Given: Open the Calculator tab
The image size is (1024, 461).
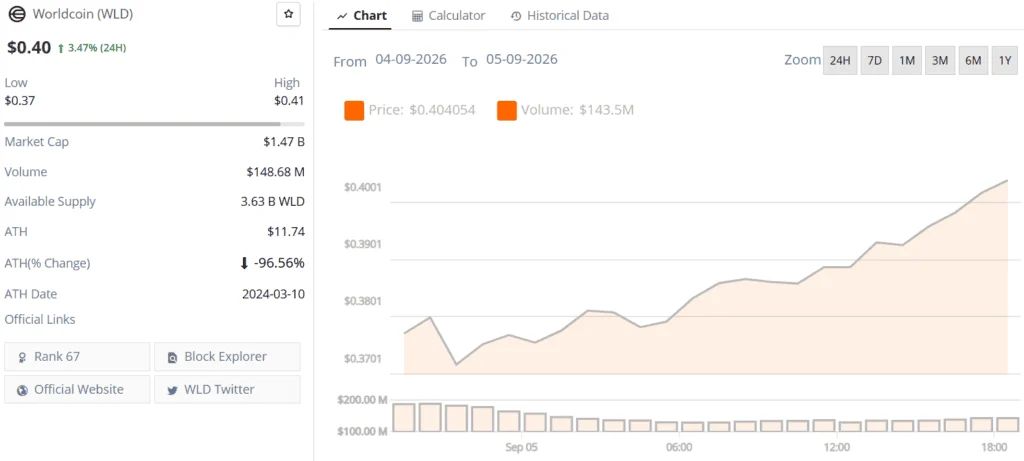Looking at the screenshot, I should [x=449, y=16].
